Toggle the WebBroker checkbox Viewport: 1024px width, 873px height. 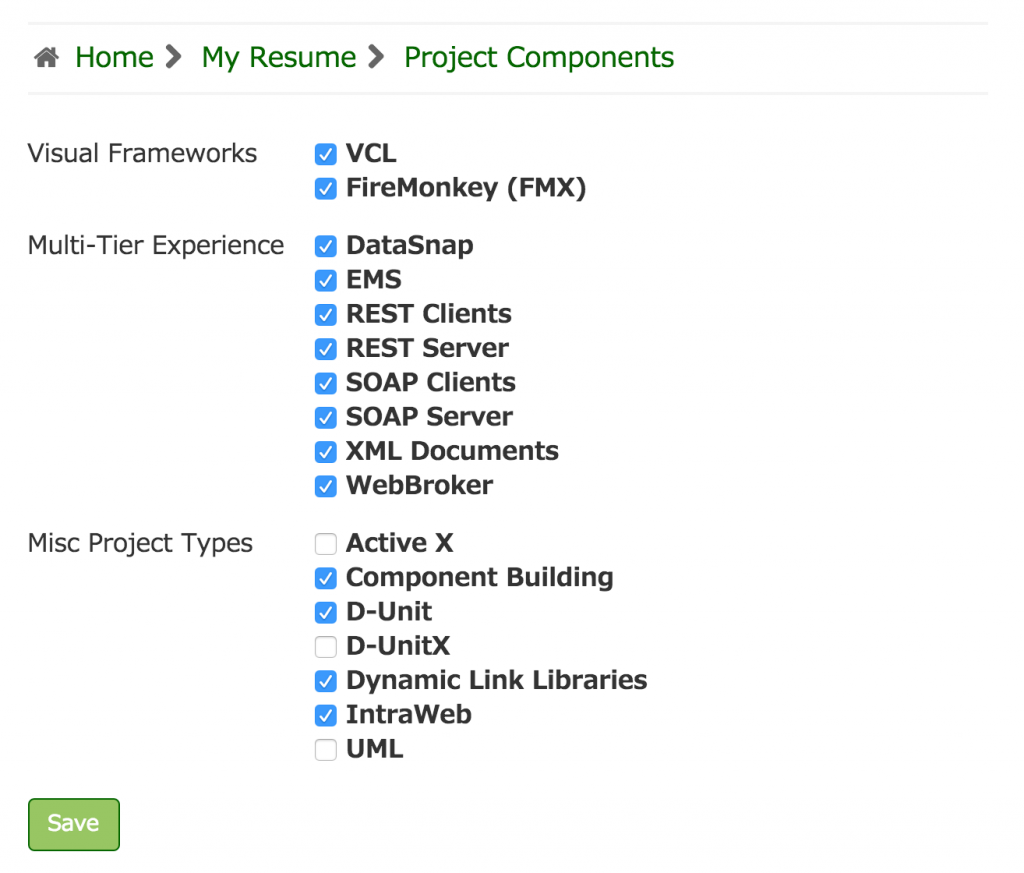coord(325,486)
